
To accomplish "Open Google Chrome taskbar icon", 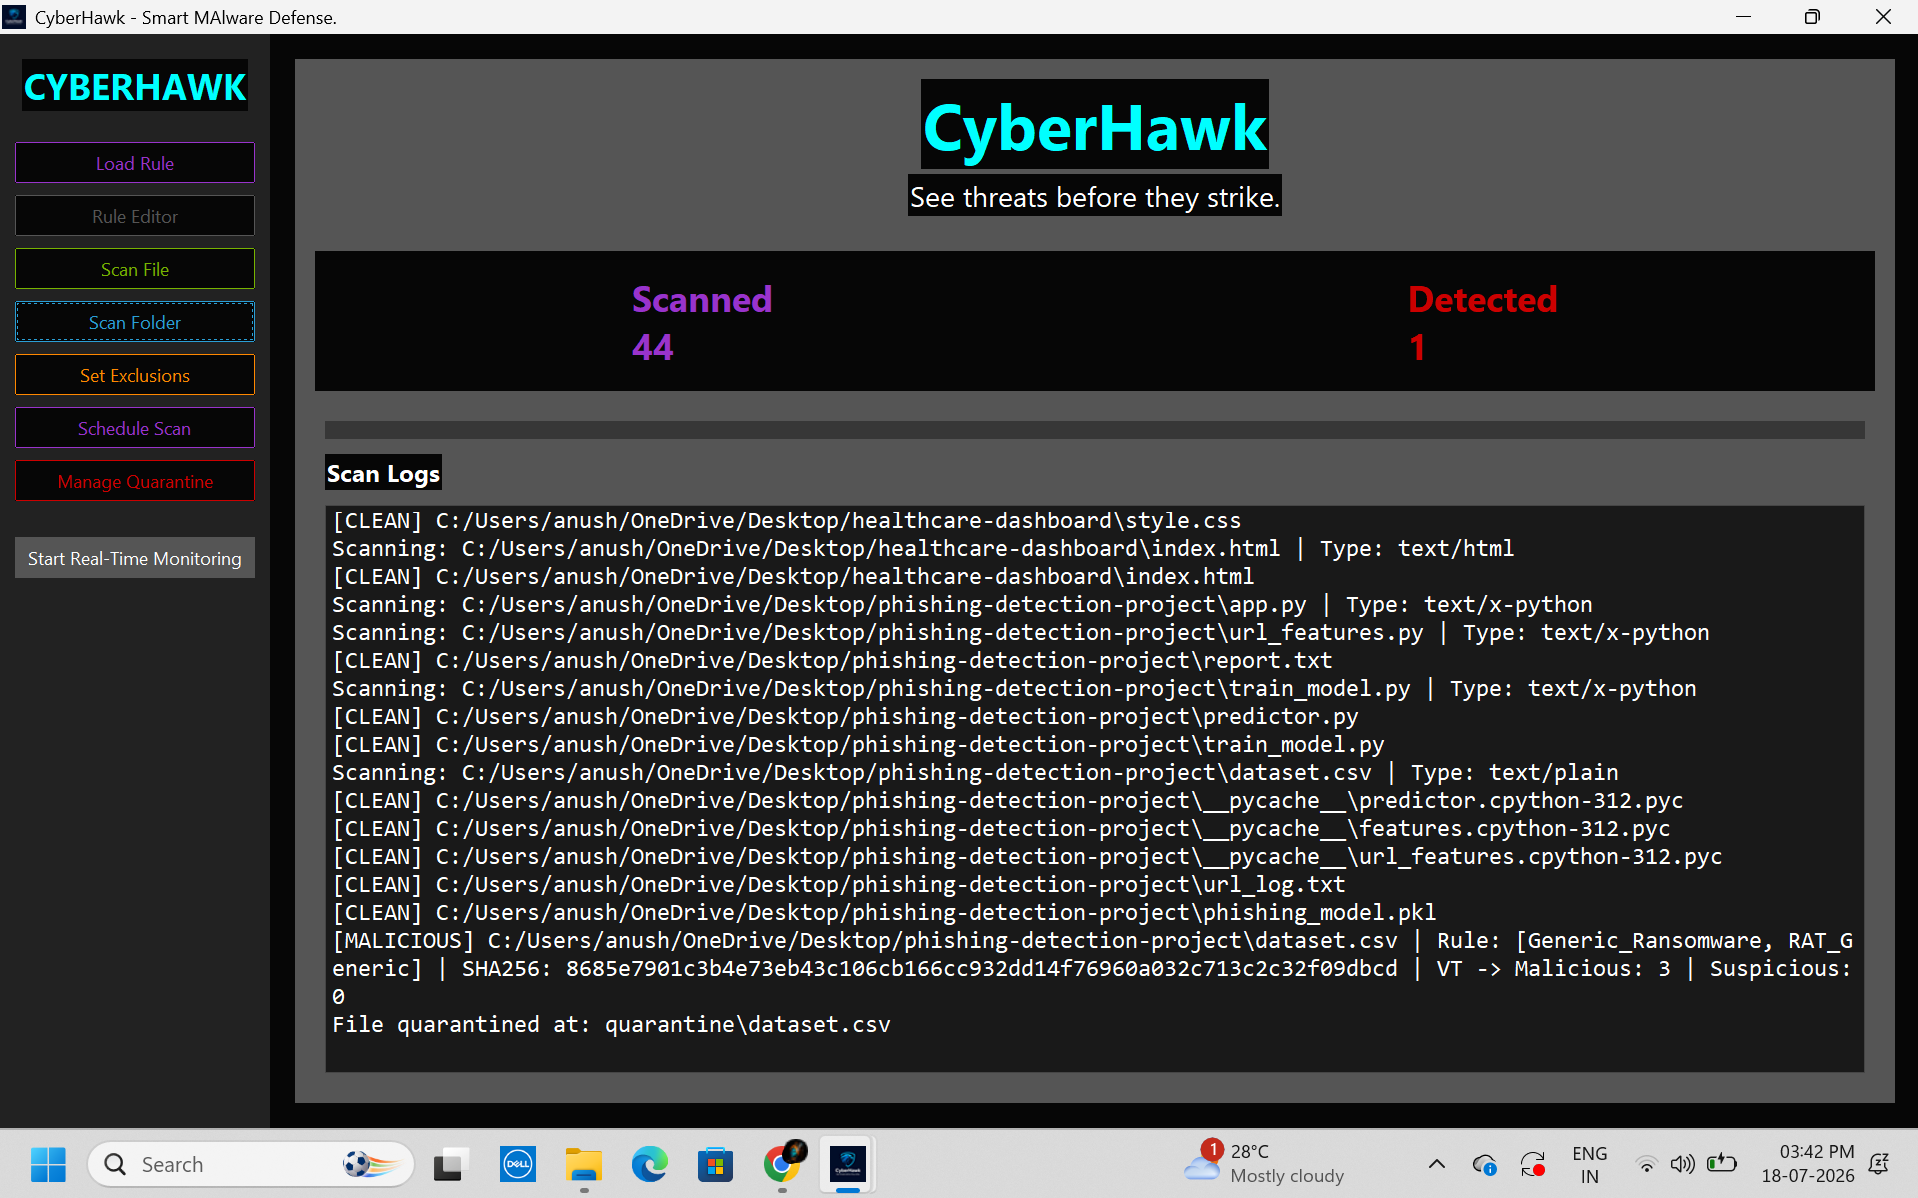I will (782, 1164).
